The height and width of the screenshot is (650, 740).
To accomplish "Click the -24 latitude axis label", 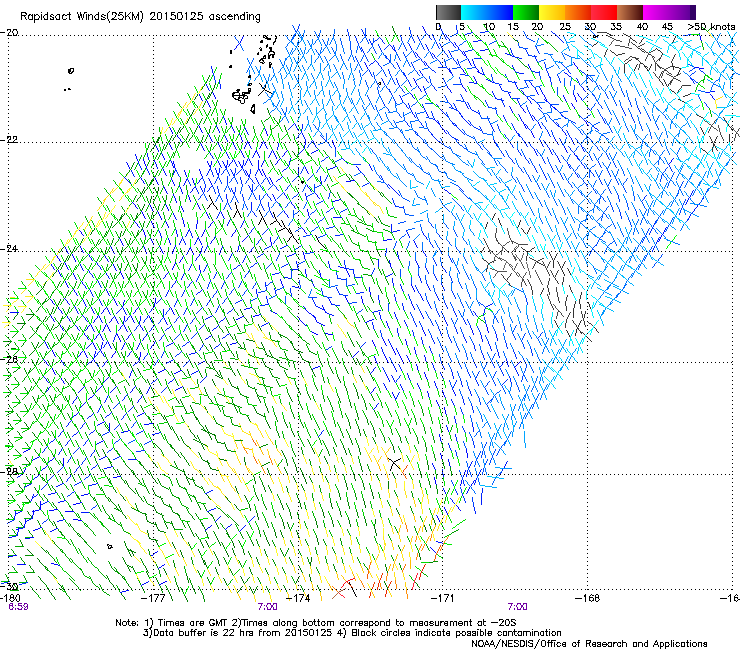I will pyautogui.click(x=9, y=249).
